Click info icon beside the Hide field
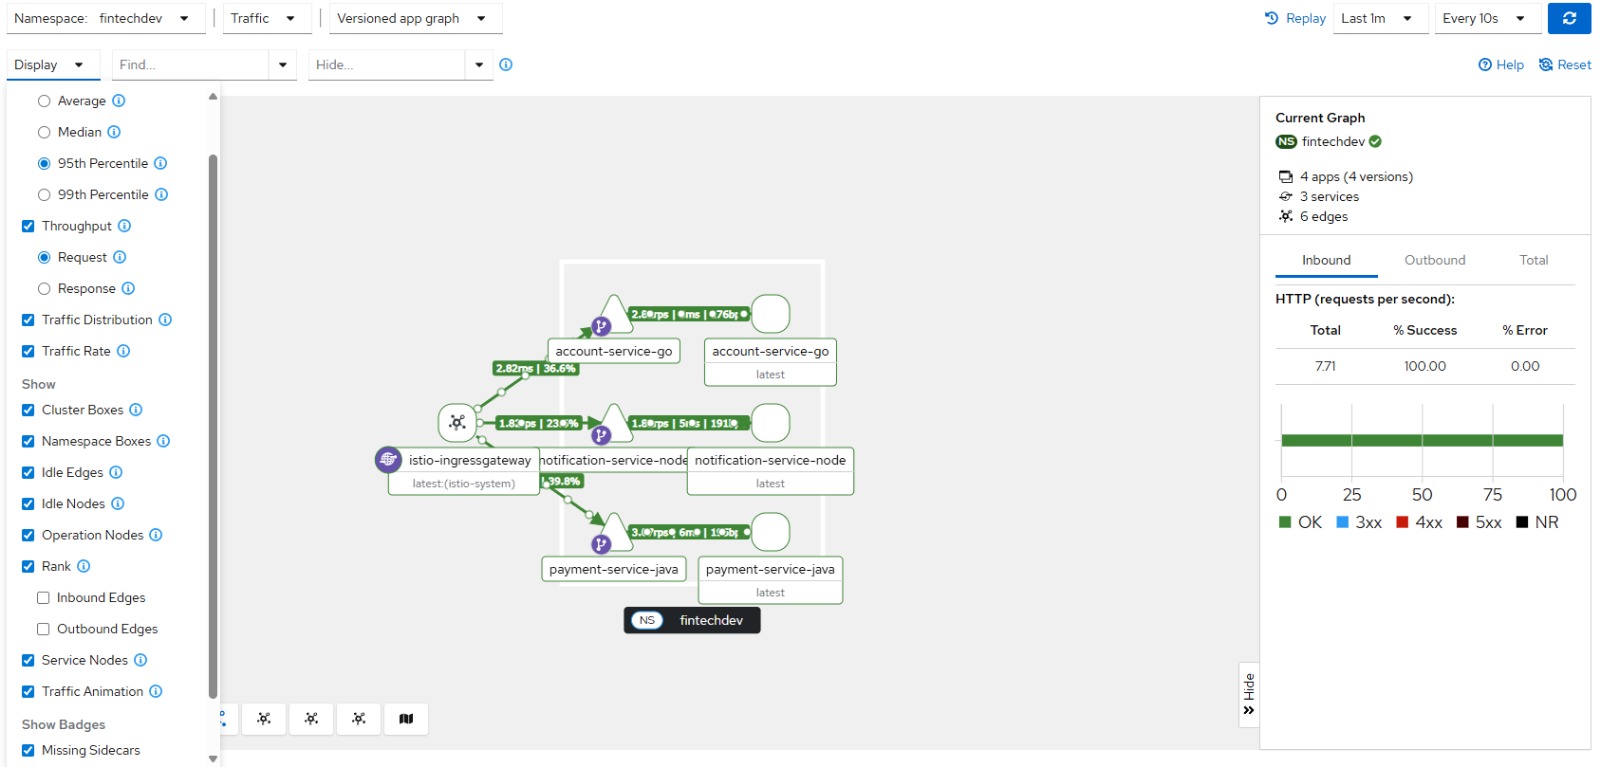This screenshot has height=767, width=1600. [506, 65]
